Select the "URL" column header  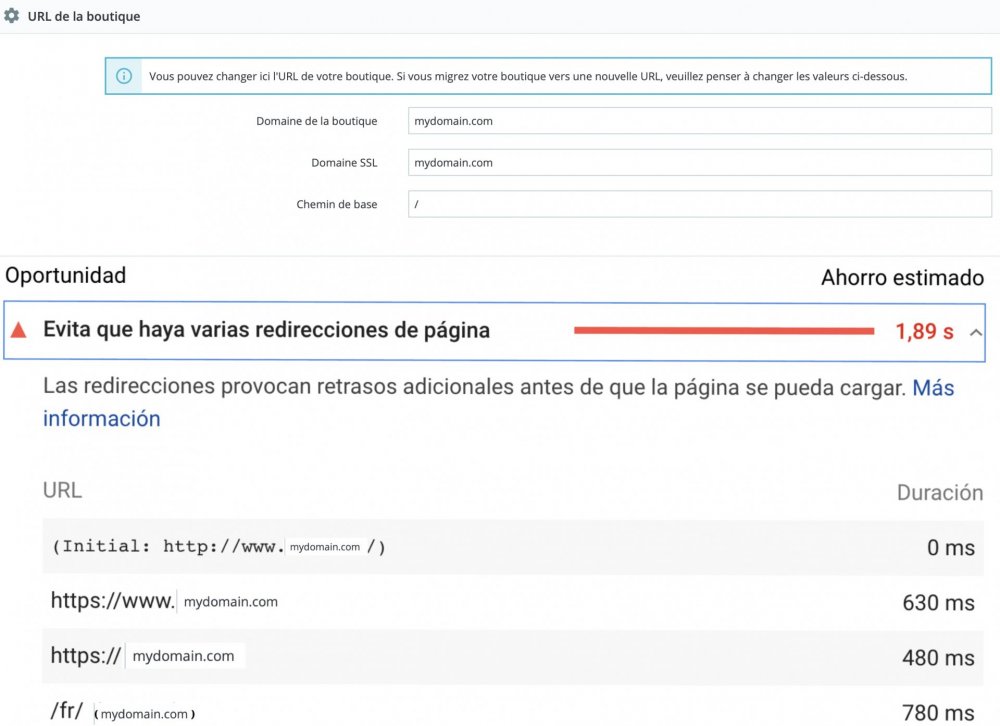coord(64,491)
